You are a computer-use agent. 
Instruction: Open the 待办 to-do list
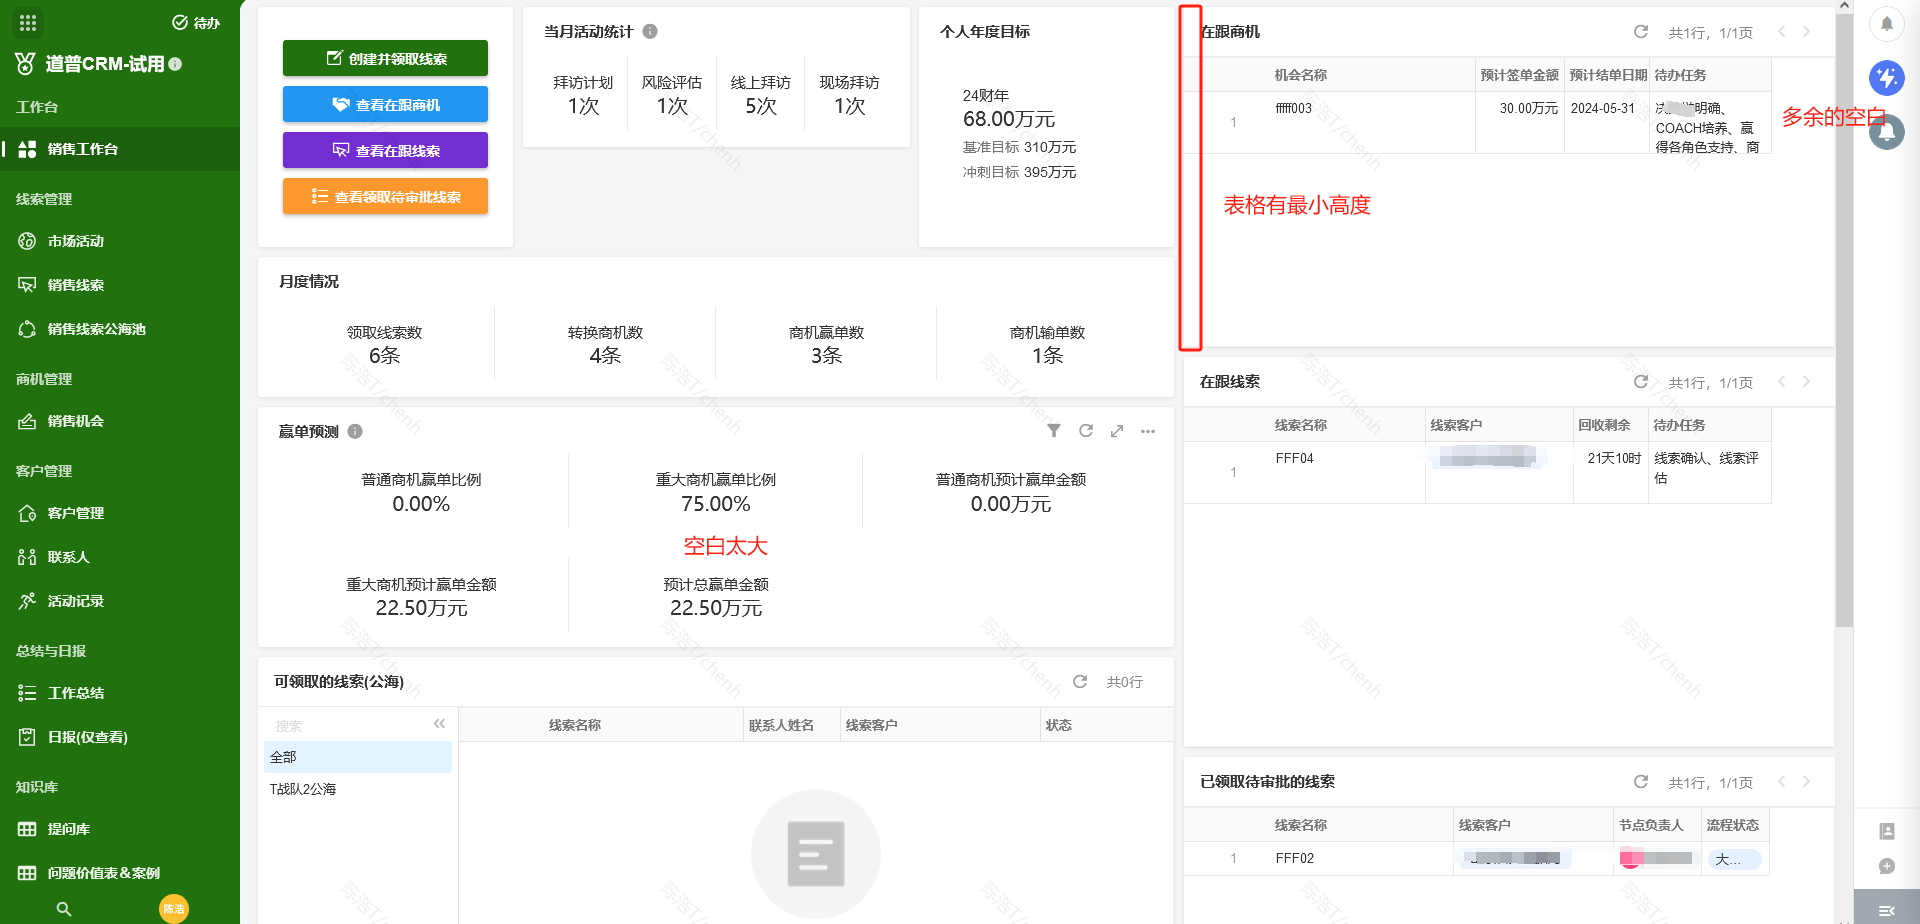(x=196, y=23)
